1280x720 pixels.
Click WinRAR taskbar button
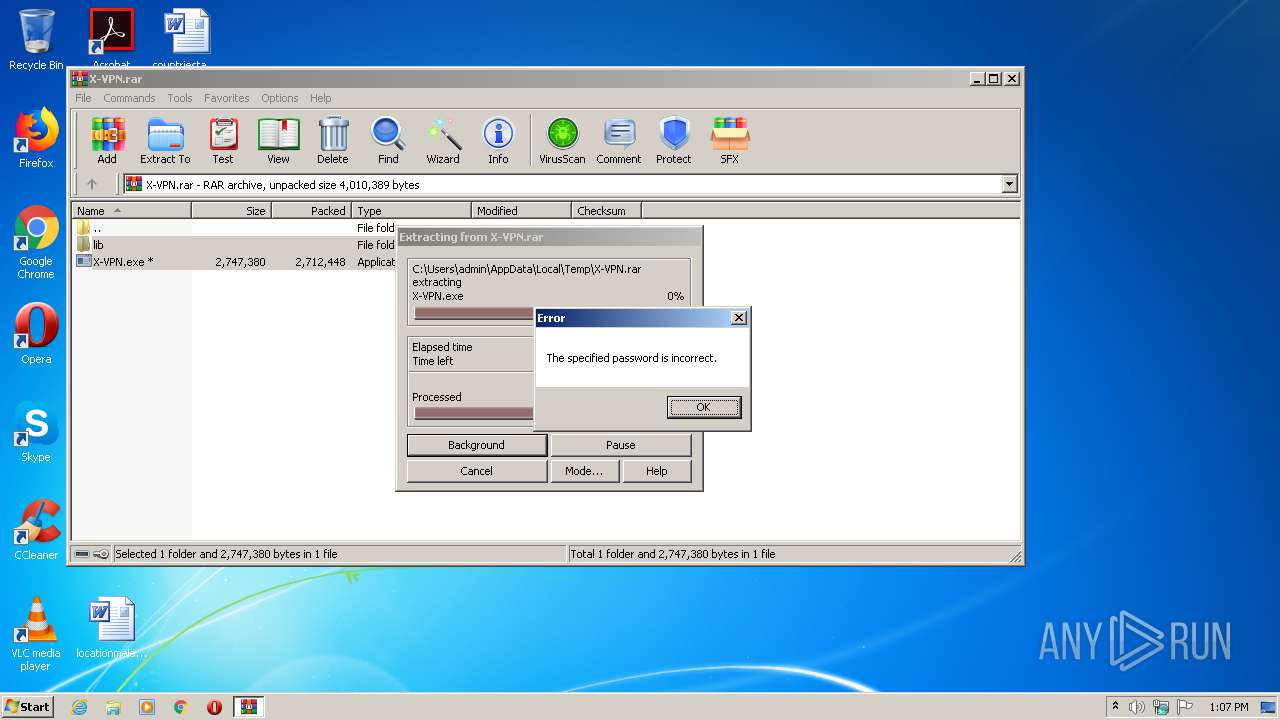[x=249, y=707]
